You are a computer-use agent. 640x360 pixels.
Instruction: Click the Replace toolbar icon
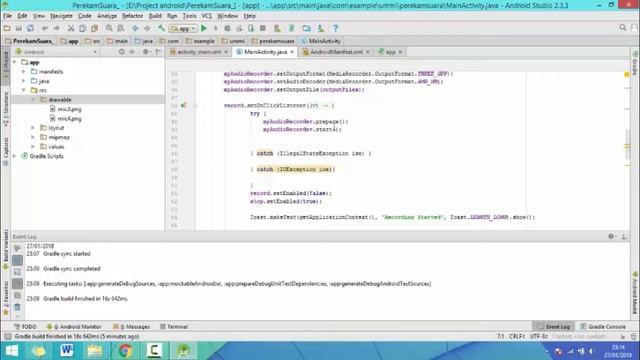121,28
